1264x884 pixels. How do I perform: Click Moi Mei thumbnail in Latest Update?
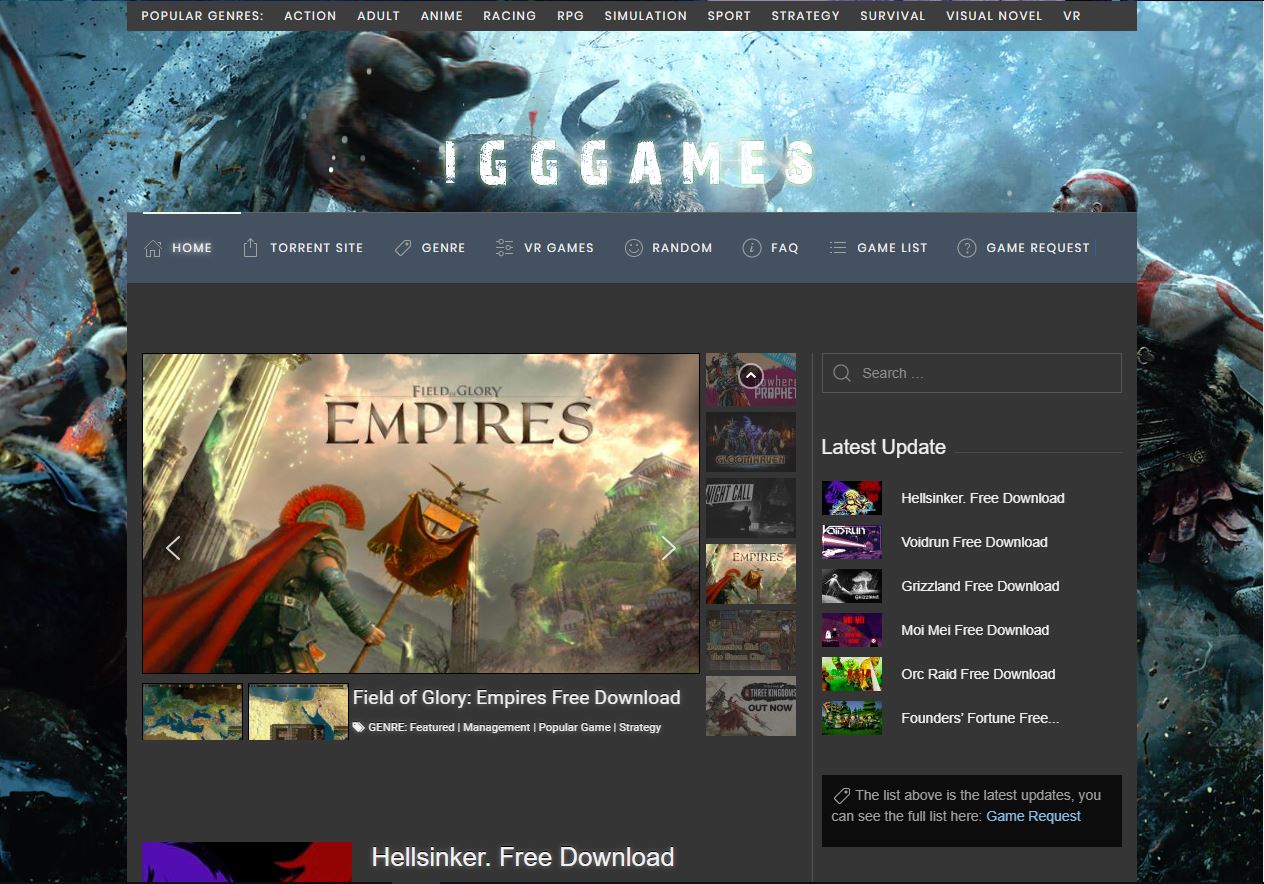(852, 630)
